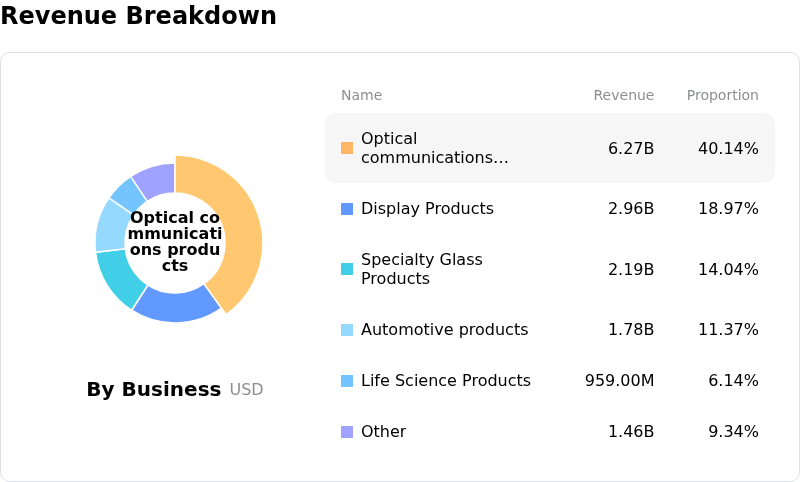
Task: Select the Display Products row label
Action: coord(427,209)
